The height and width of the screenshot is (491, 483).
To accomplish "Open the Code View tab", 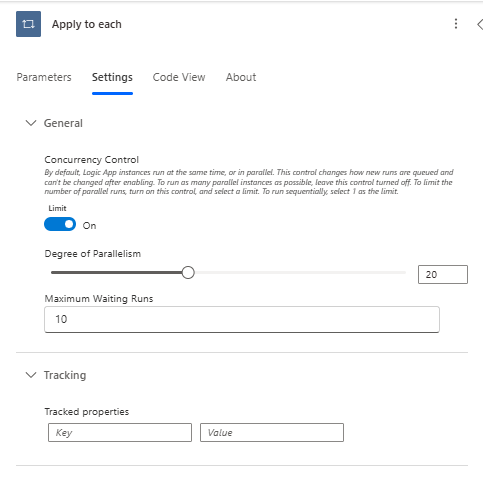I will click(179, 77).
